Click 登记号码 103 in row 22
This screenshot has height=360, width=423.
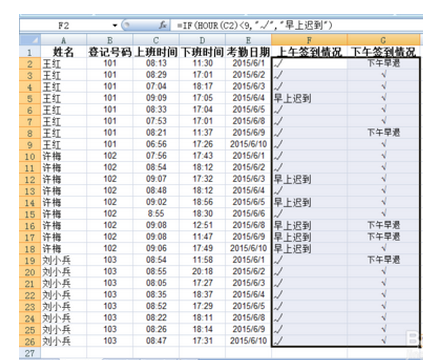pyautogui.click(x=110, y=295)
